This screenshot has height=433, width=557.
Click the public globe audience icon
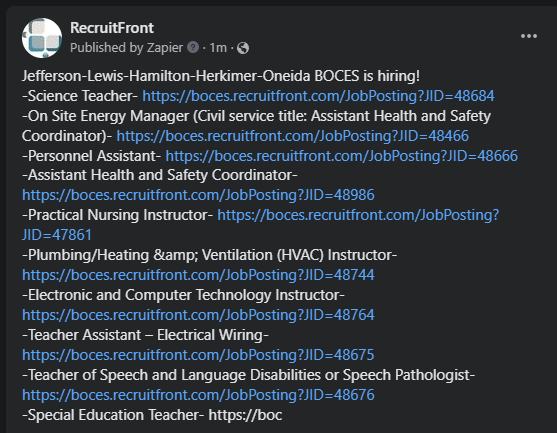pyautogui.click(x=243, y=48)
